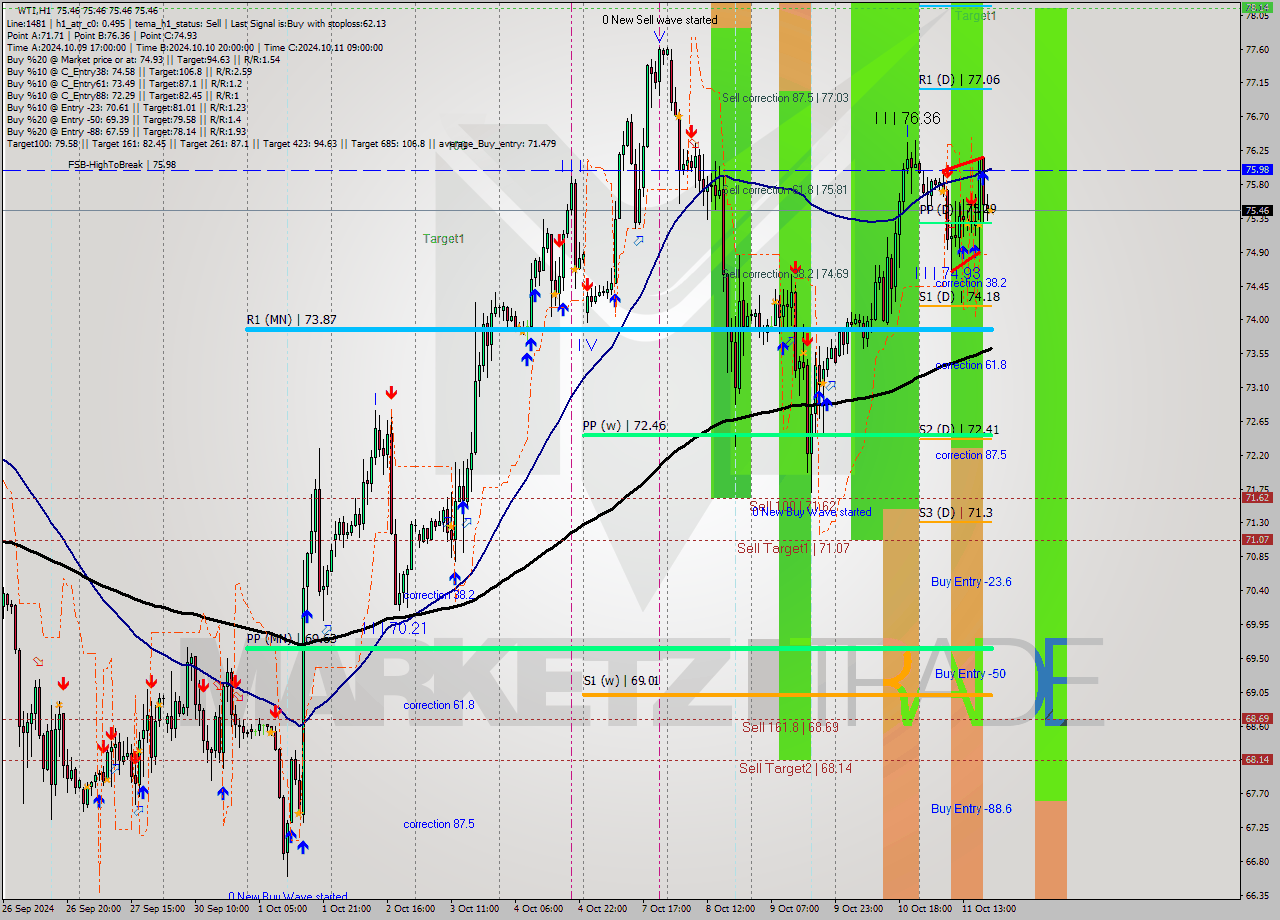Click the 'Buy %20 @ Entry -50: 69.39' line
This screenshot has width=1280, height=920.
(126, 120)
